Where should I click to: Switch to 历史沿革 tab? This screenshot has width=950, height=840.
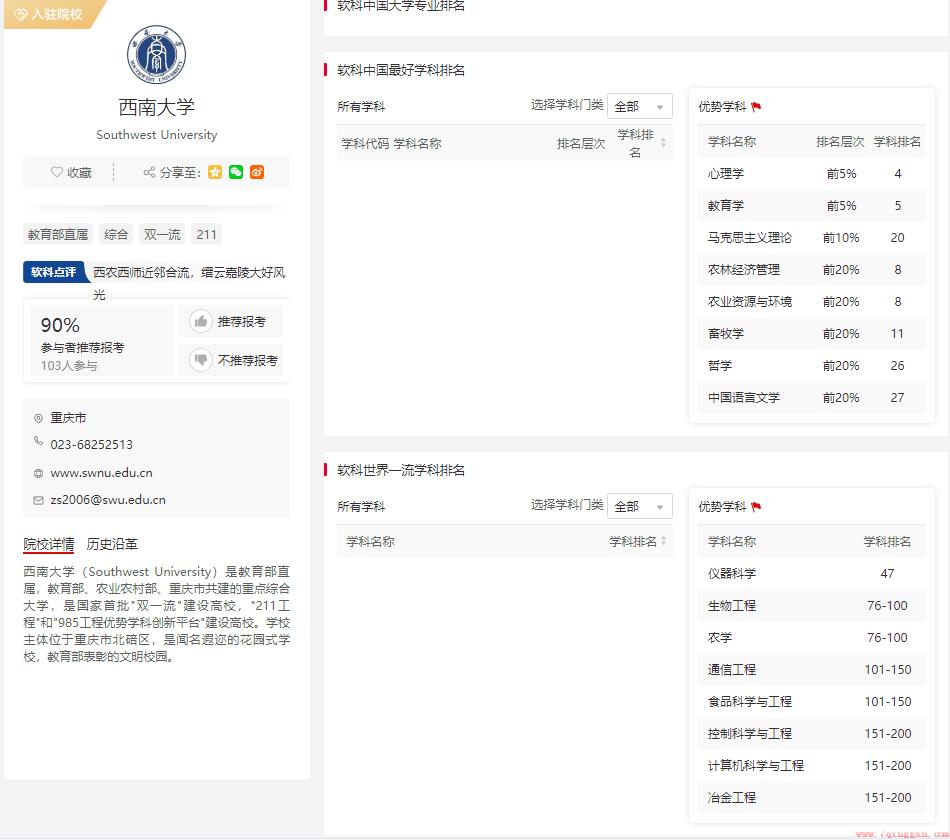pos(112,544)
